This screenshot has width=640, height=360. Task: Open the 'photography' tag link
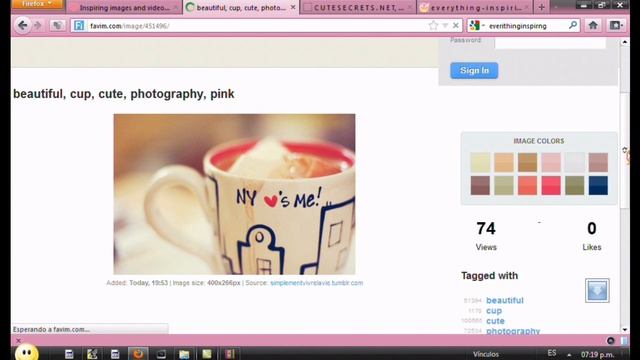tap(513, 331)
